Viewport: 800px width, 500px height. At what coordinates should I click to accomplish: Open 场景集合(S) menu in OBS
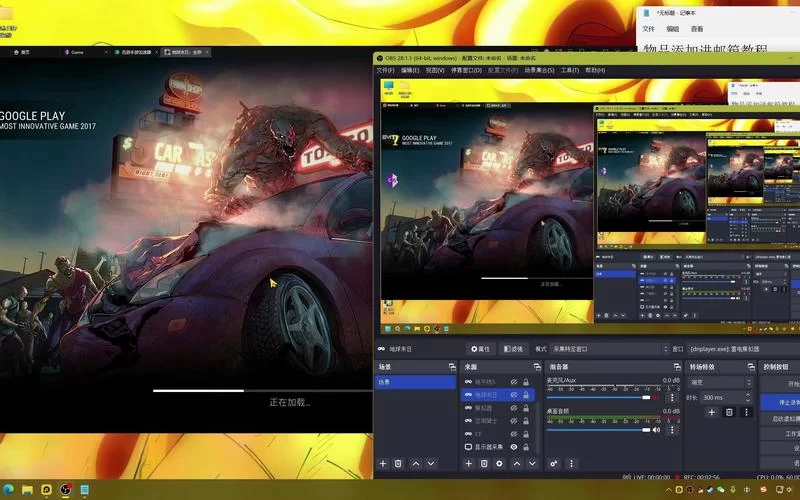[x=539, y=70]
